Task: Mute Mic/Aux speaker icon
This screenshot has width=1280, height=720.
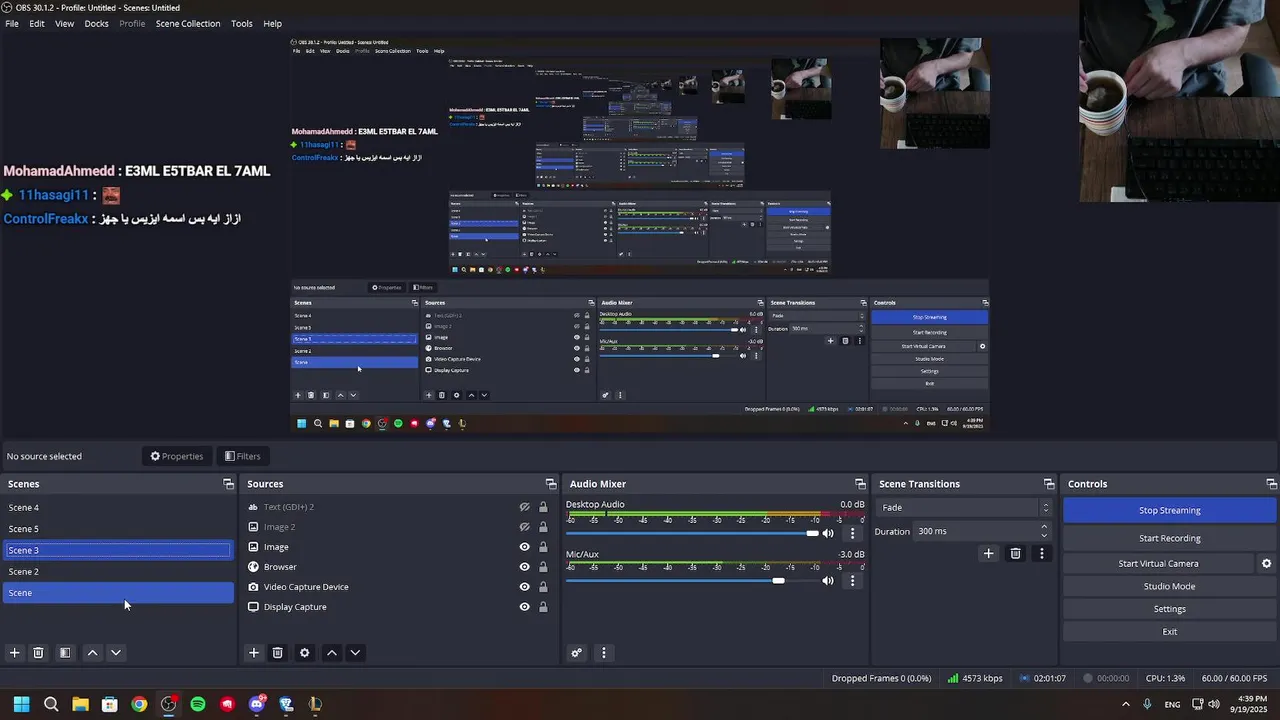Action: click(828, 581)
